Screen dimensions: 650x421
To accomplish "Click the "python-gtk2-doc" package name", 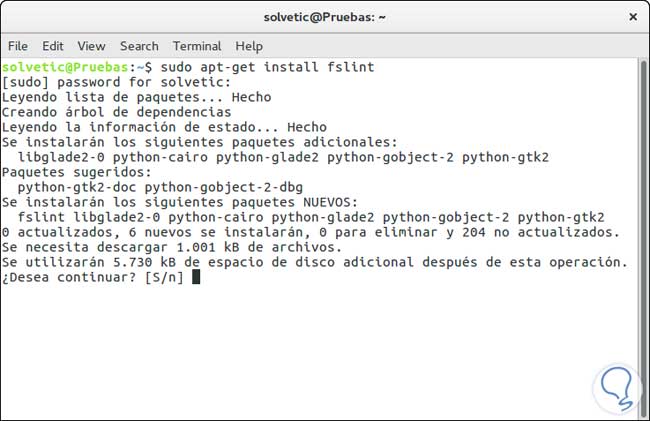I will 77,187.
